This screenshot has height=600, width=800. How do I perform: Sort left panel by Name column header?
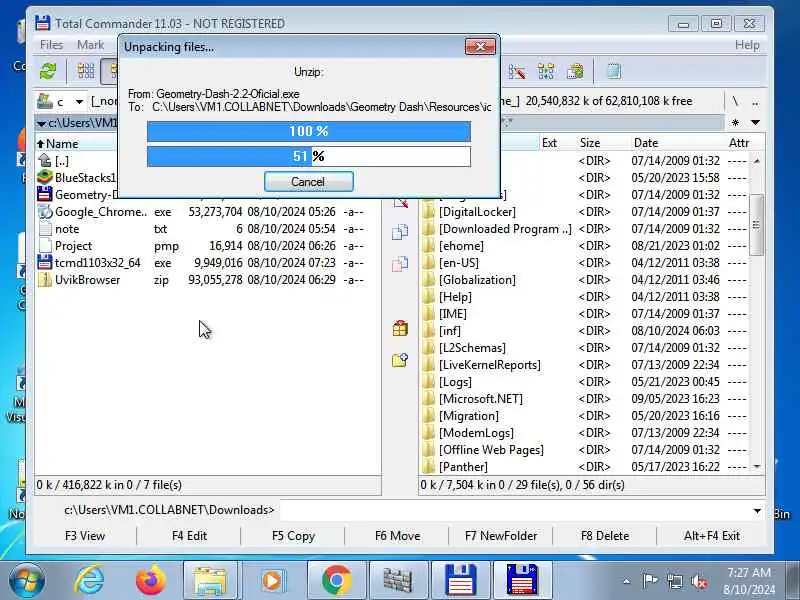(77, 144)
